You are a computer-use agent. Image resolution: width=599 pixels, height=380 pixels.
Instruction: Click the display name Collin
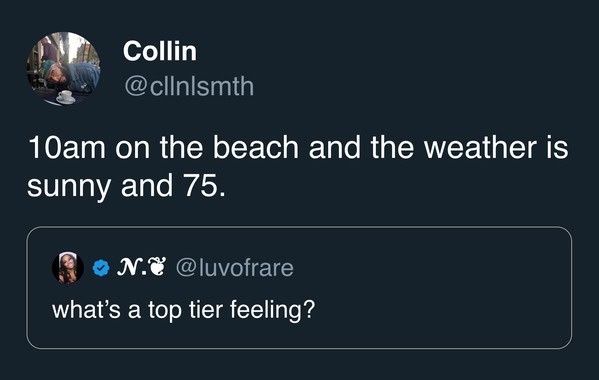click(160, 51)
